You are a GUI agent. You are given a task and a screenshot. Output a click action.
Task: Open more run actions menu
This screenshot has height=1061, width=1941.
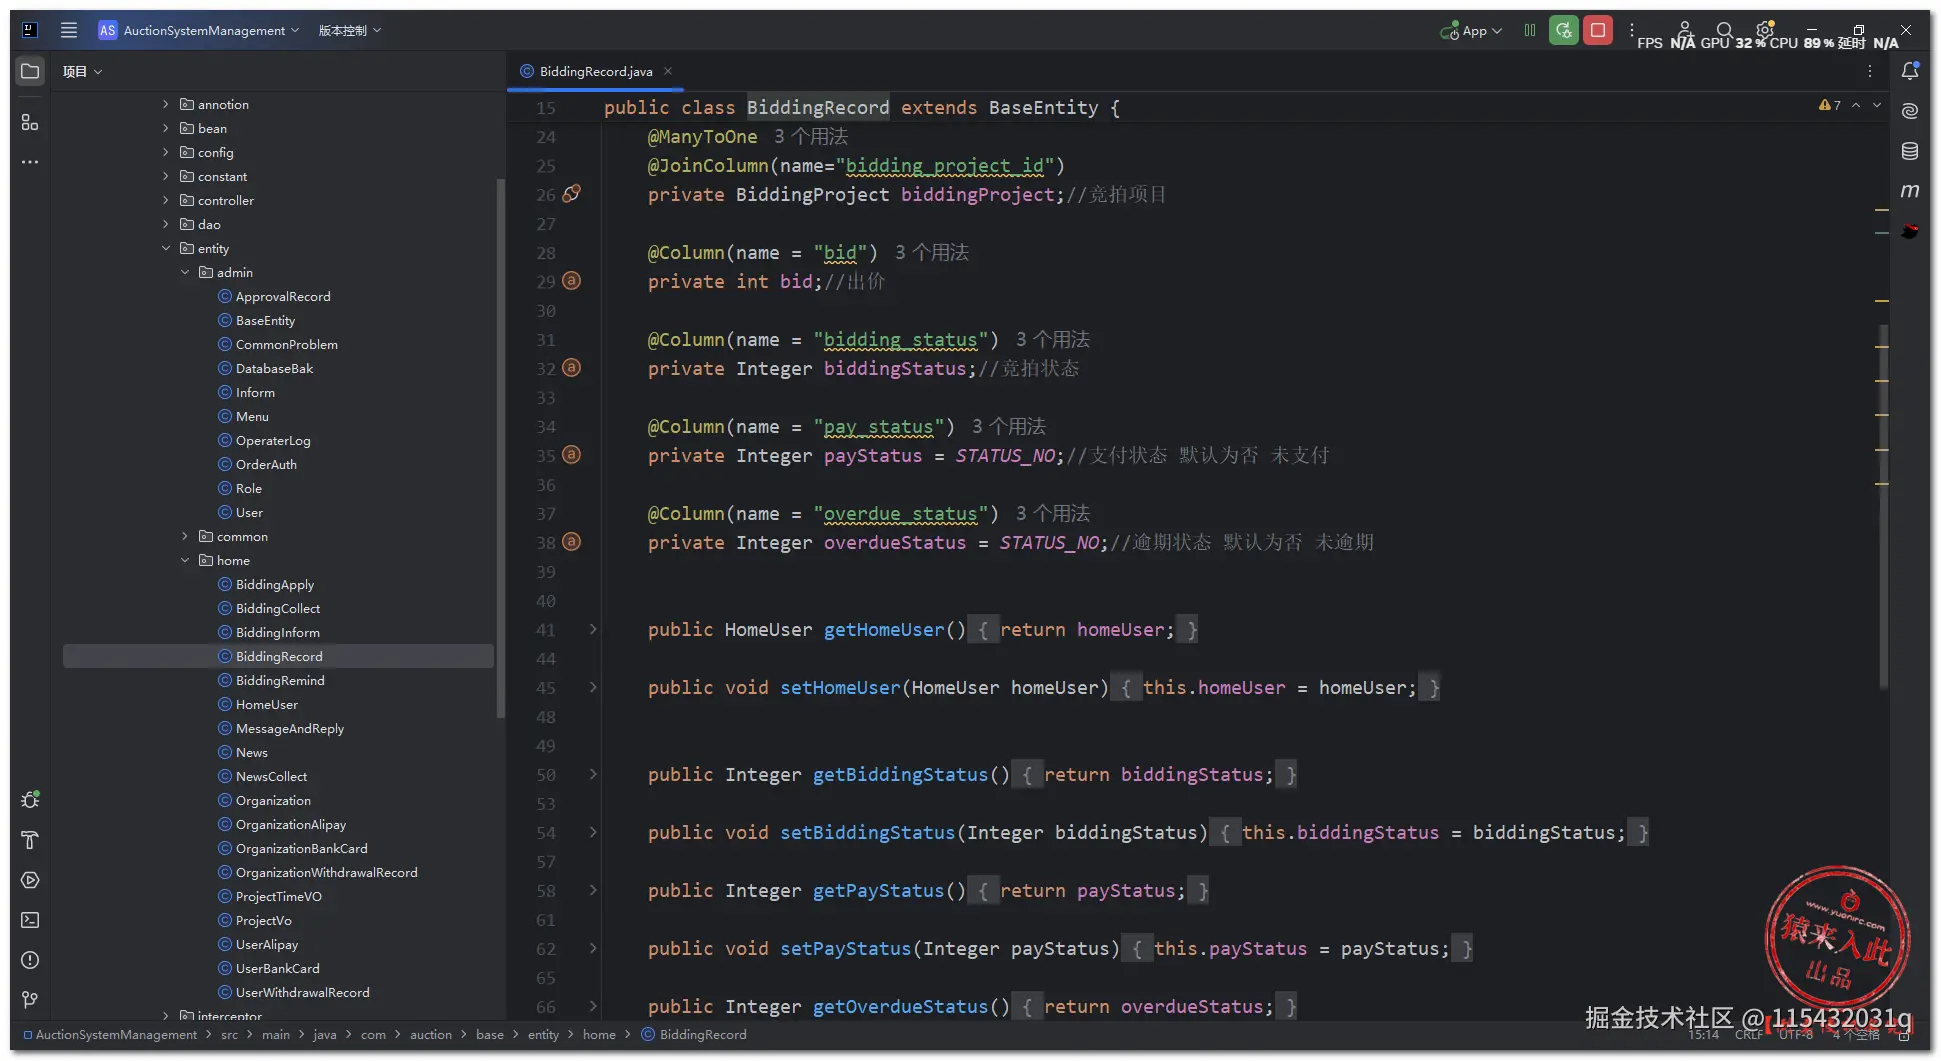pos(1632,30)
